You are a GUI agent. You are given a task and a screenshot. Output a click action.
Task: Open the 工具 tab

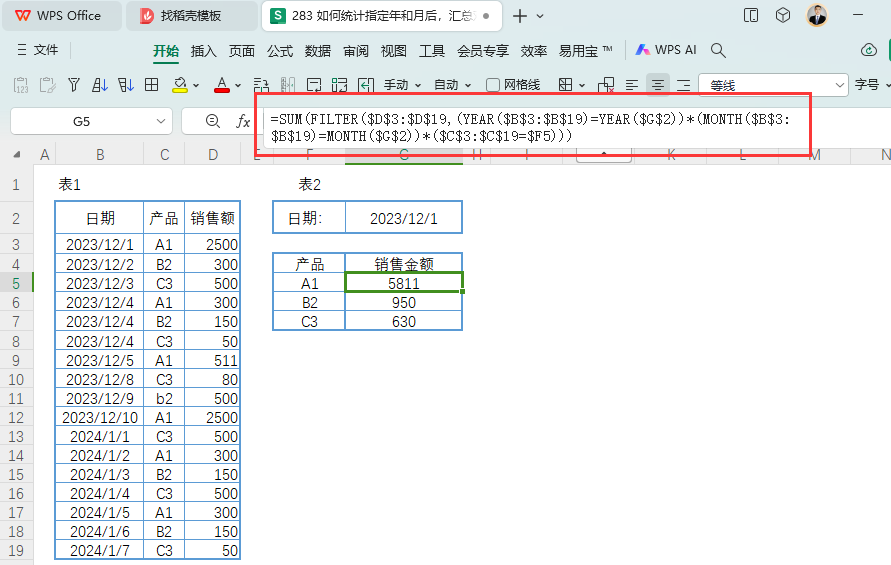[432, 51]
